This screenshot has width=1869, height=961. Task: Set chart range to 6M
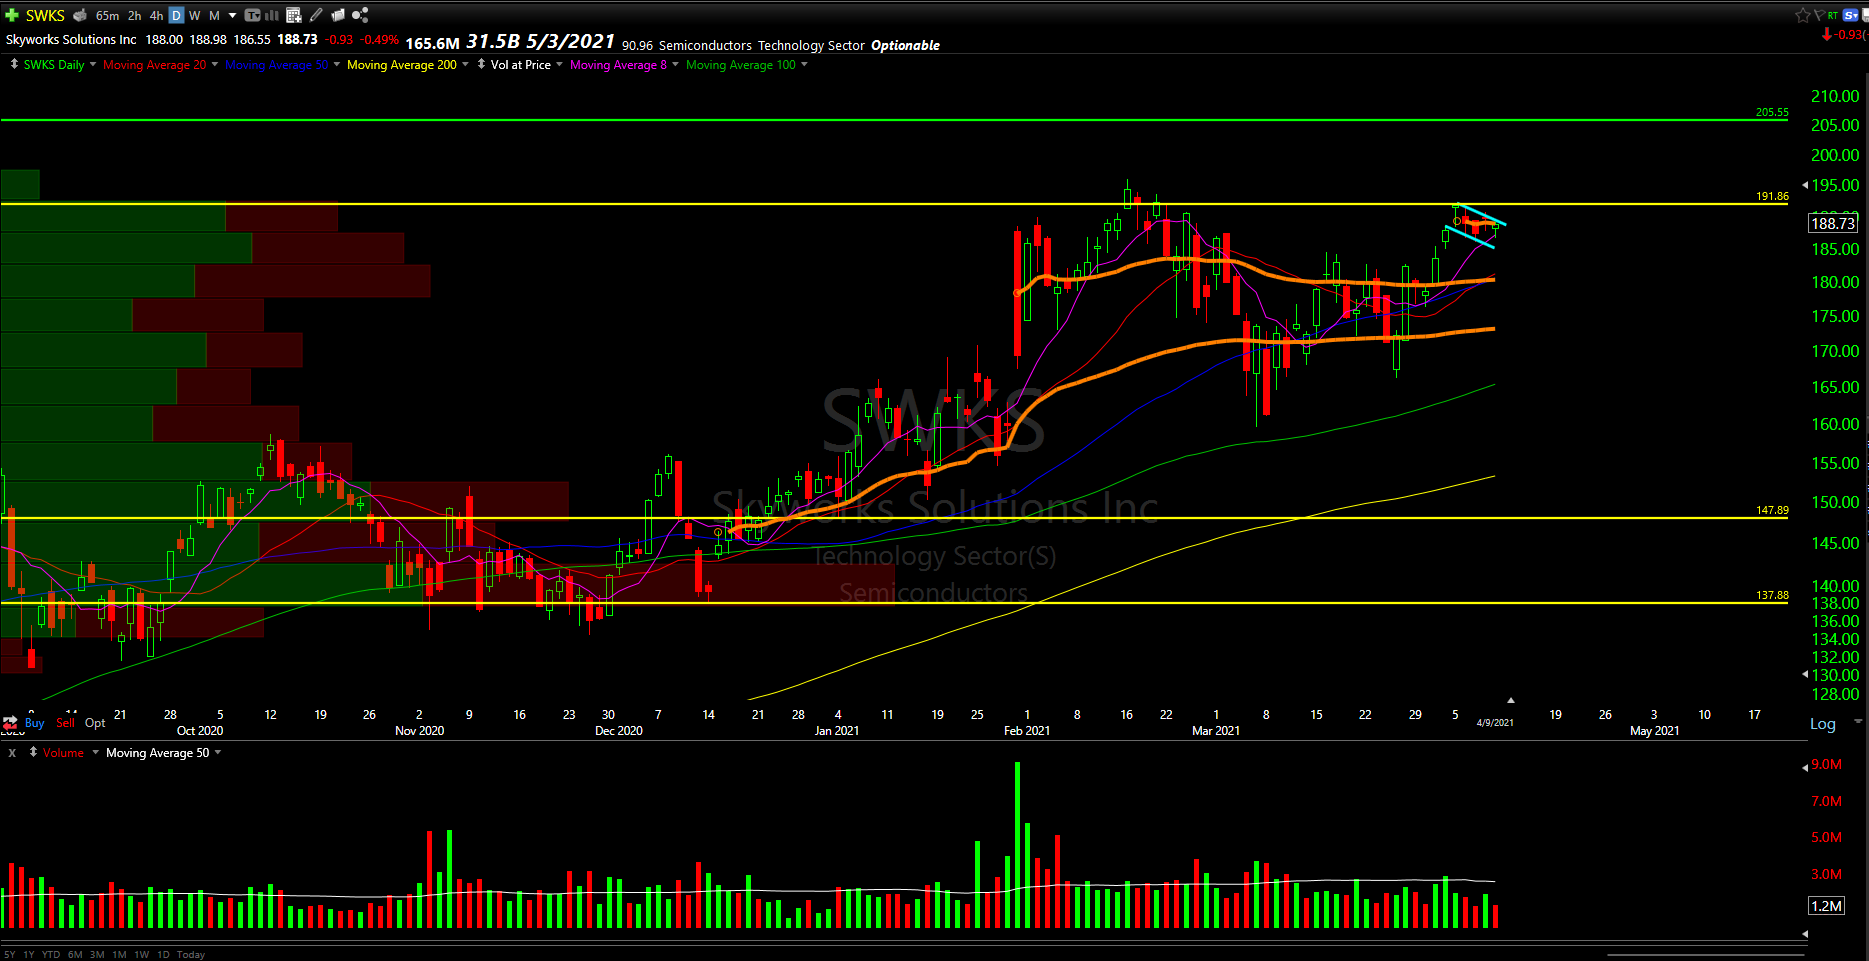75,955
